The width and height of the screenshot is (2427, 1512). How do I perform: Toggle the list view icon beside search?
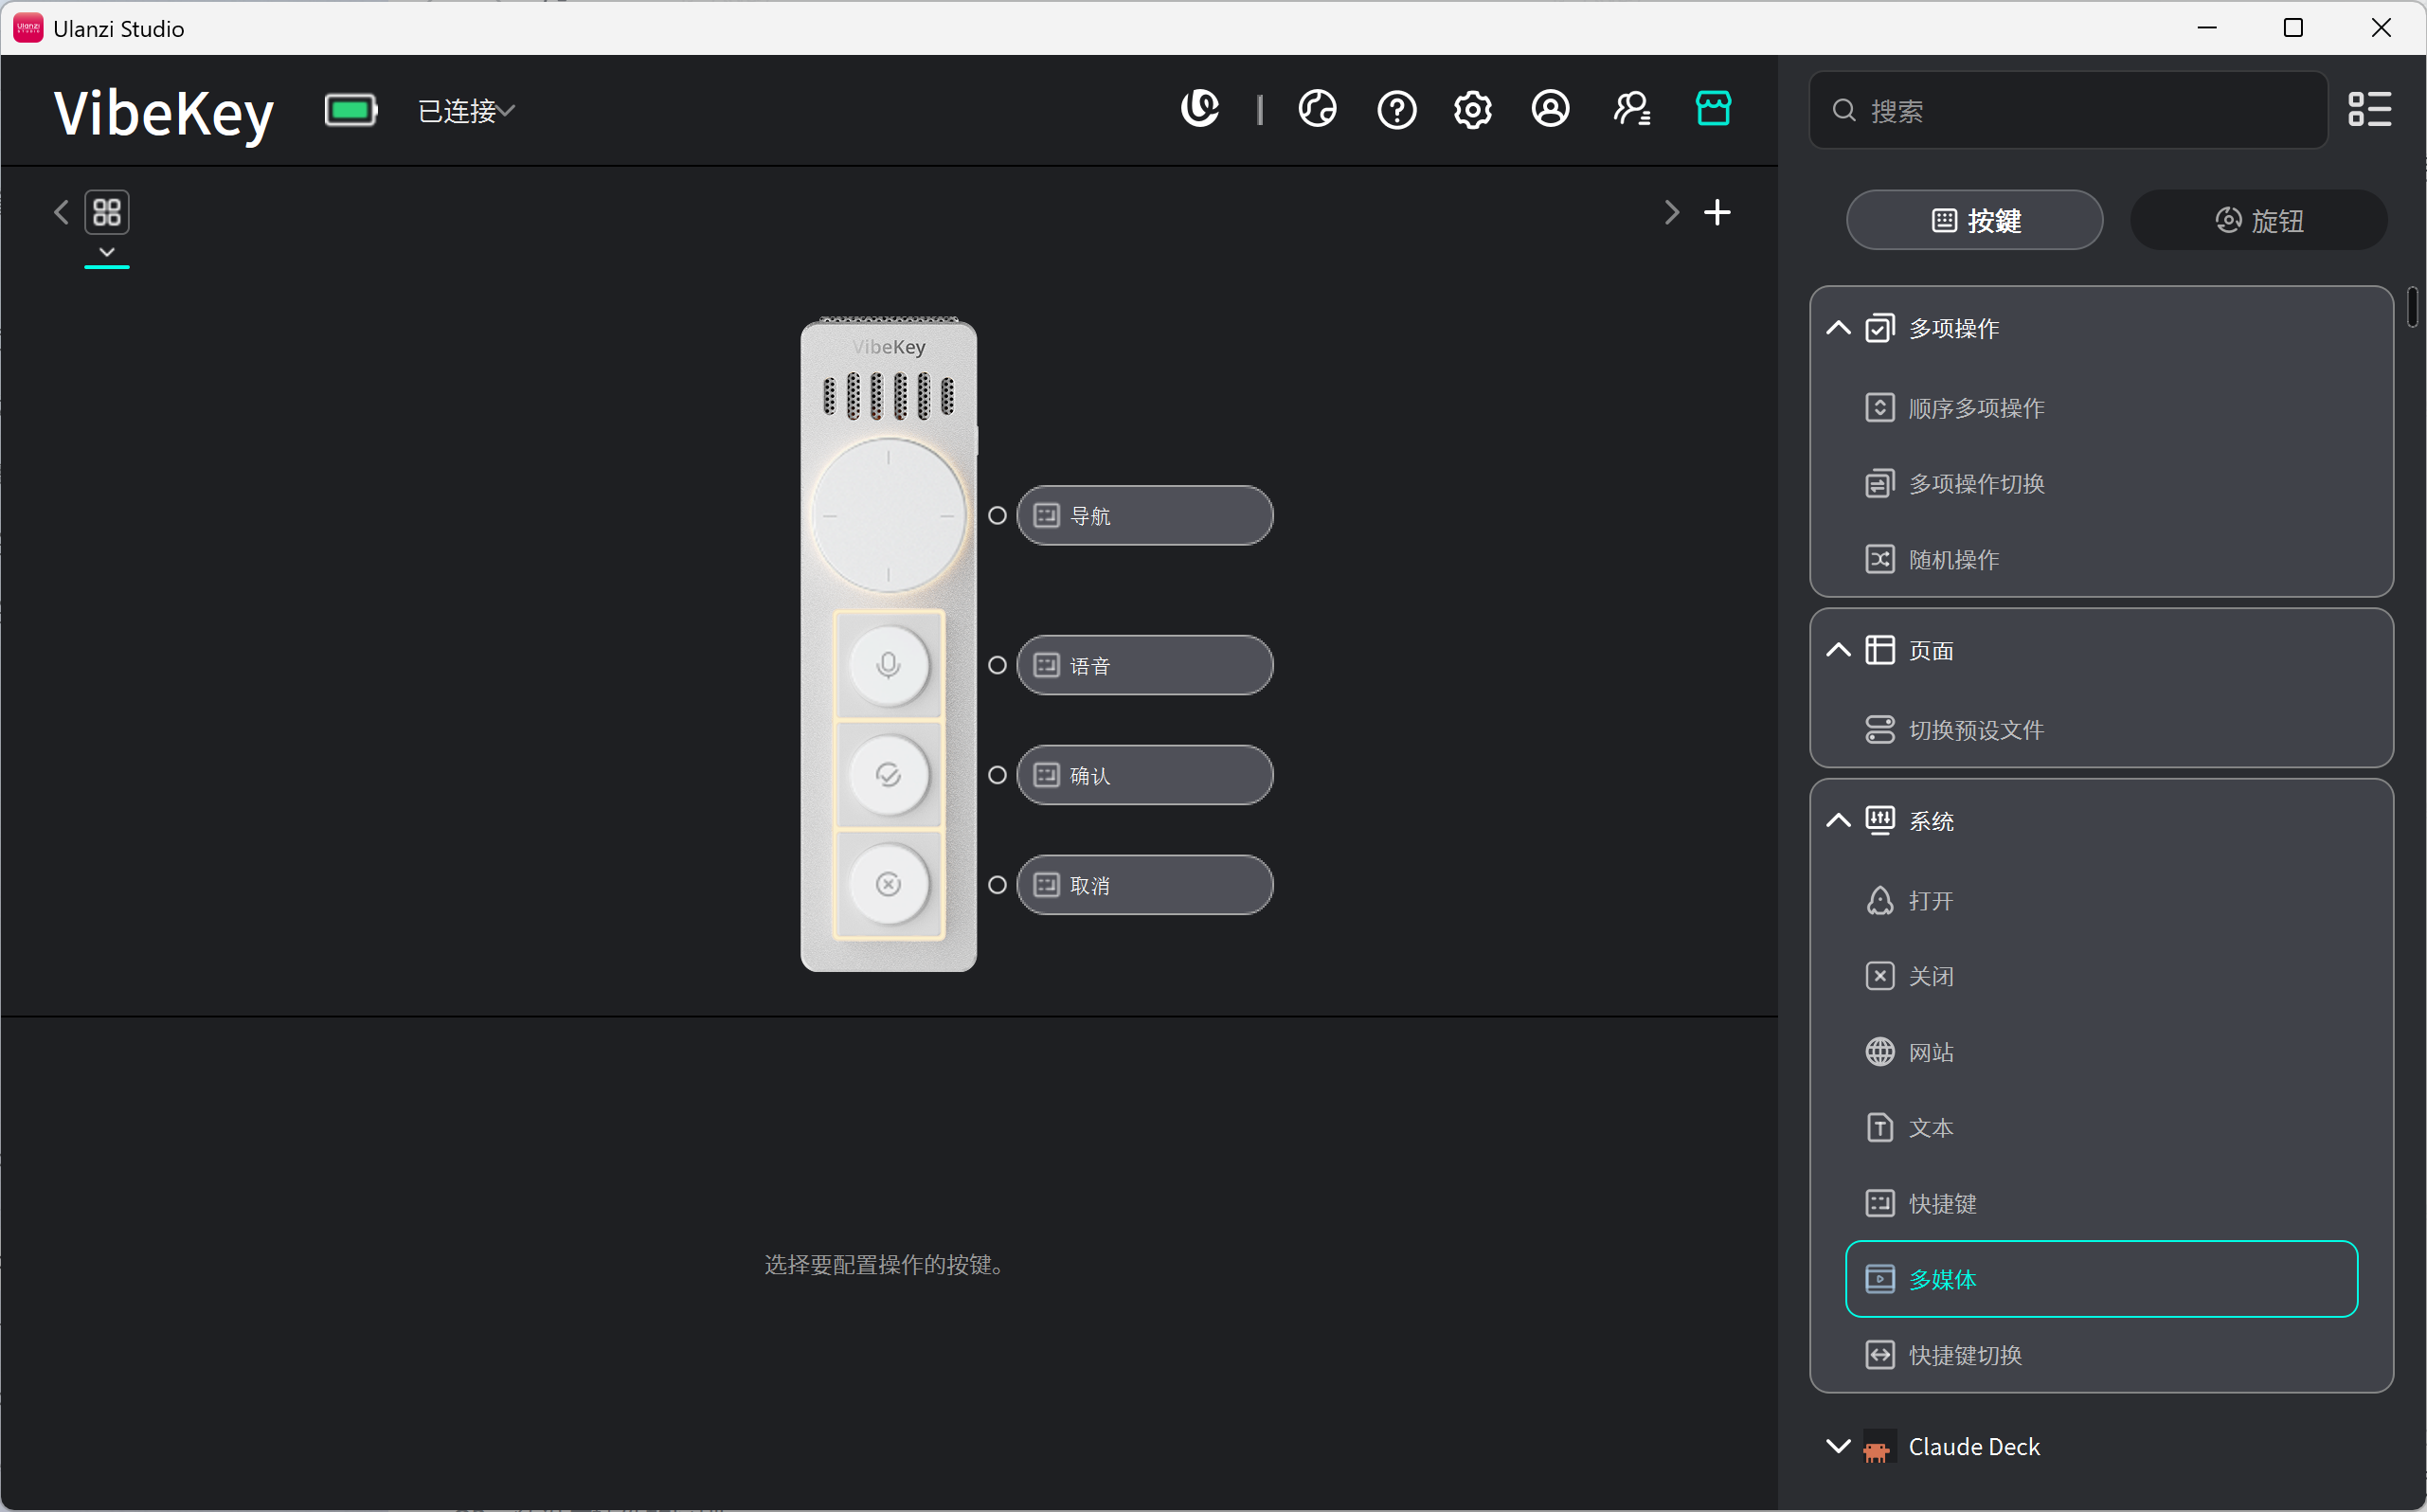click(x=2370, y=110)
